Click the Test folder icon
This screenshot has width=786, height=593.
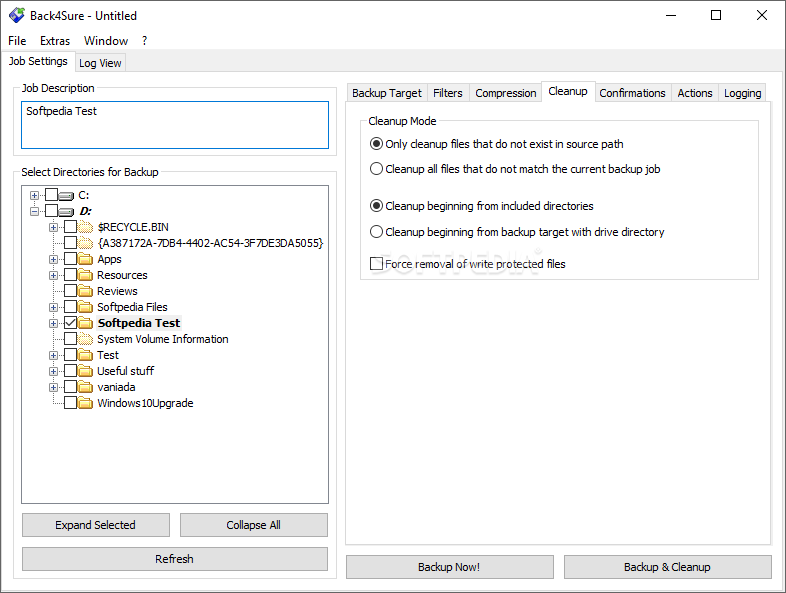pos(86,355)
